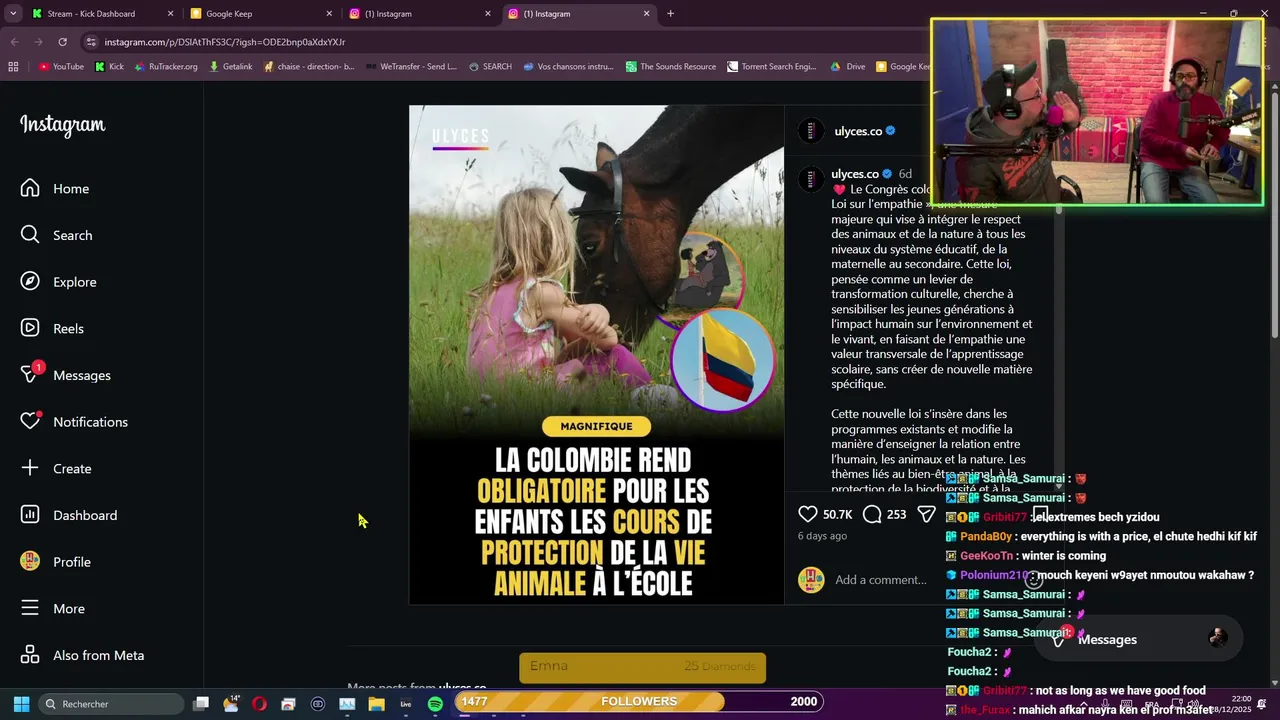Viewport: 1280px width, 720px height.
Task: Click the ulyces.co avatar in post header
Action: coord(811,131)
